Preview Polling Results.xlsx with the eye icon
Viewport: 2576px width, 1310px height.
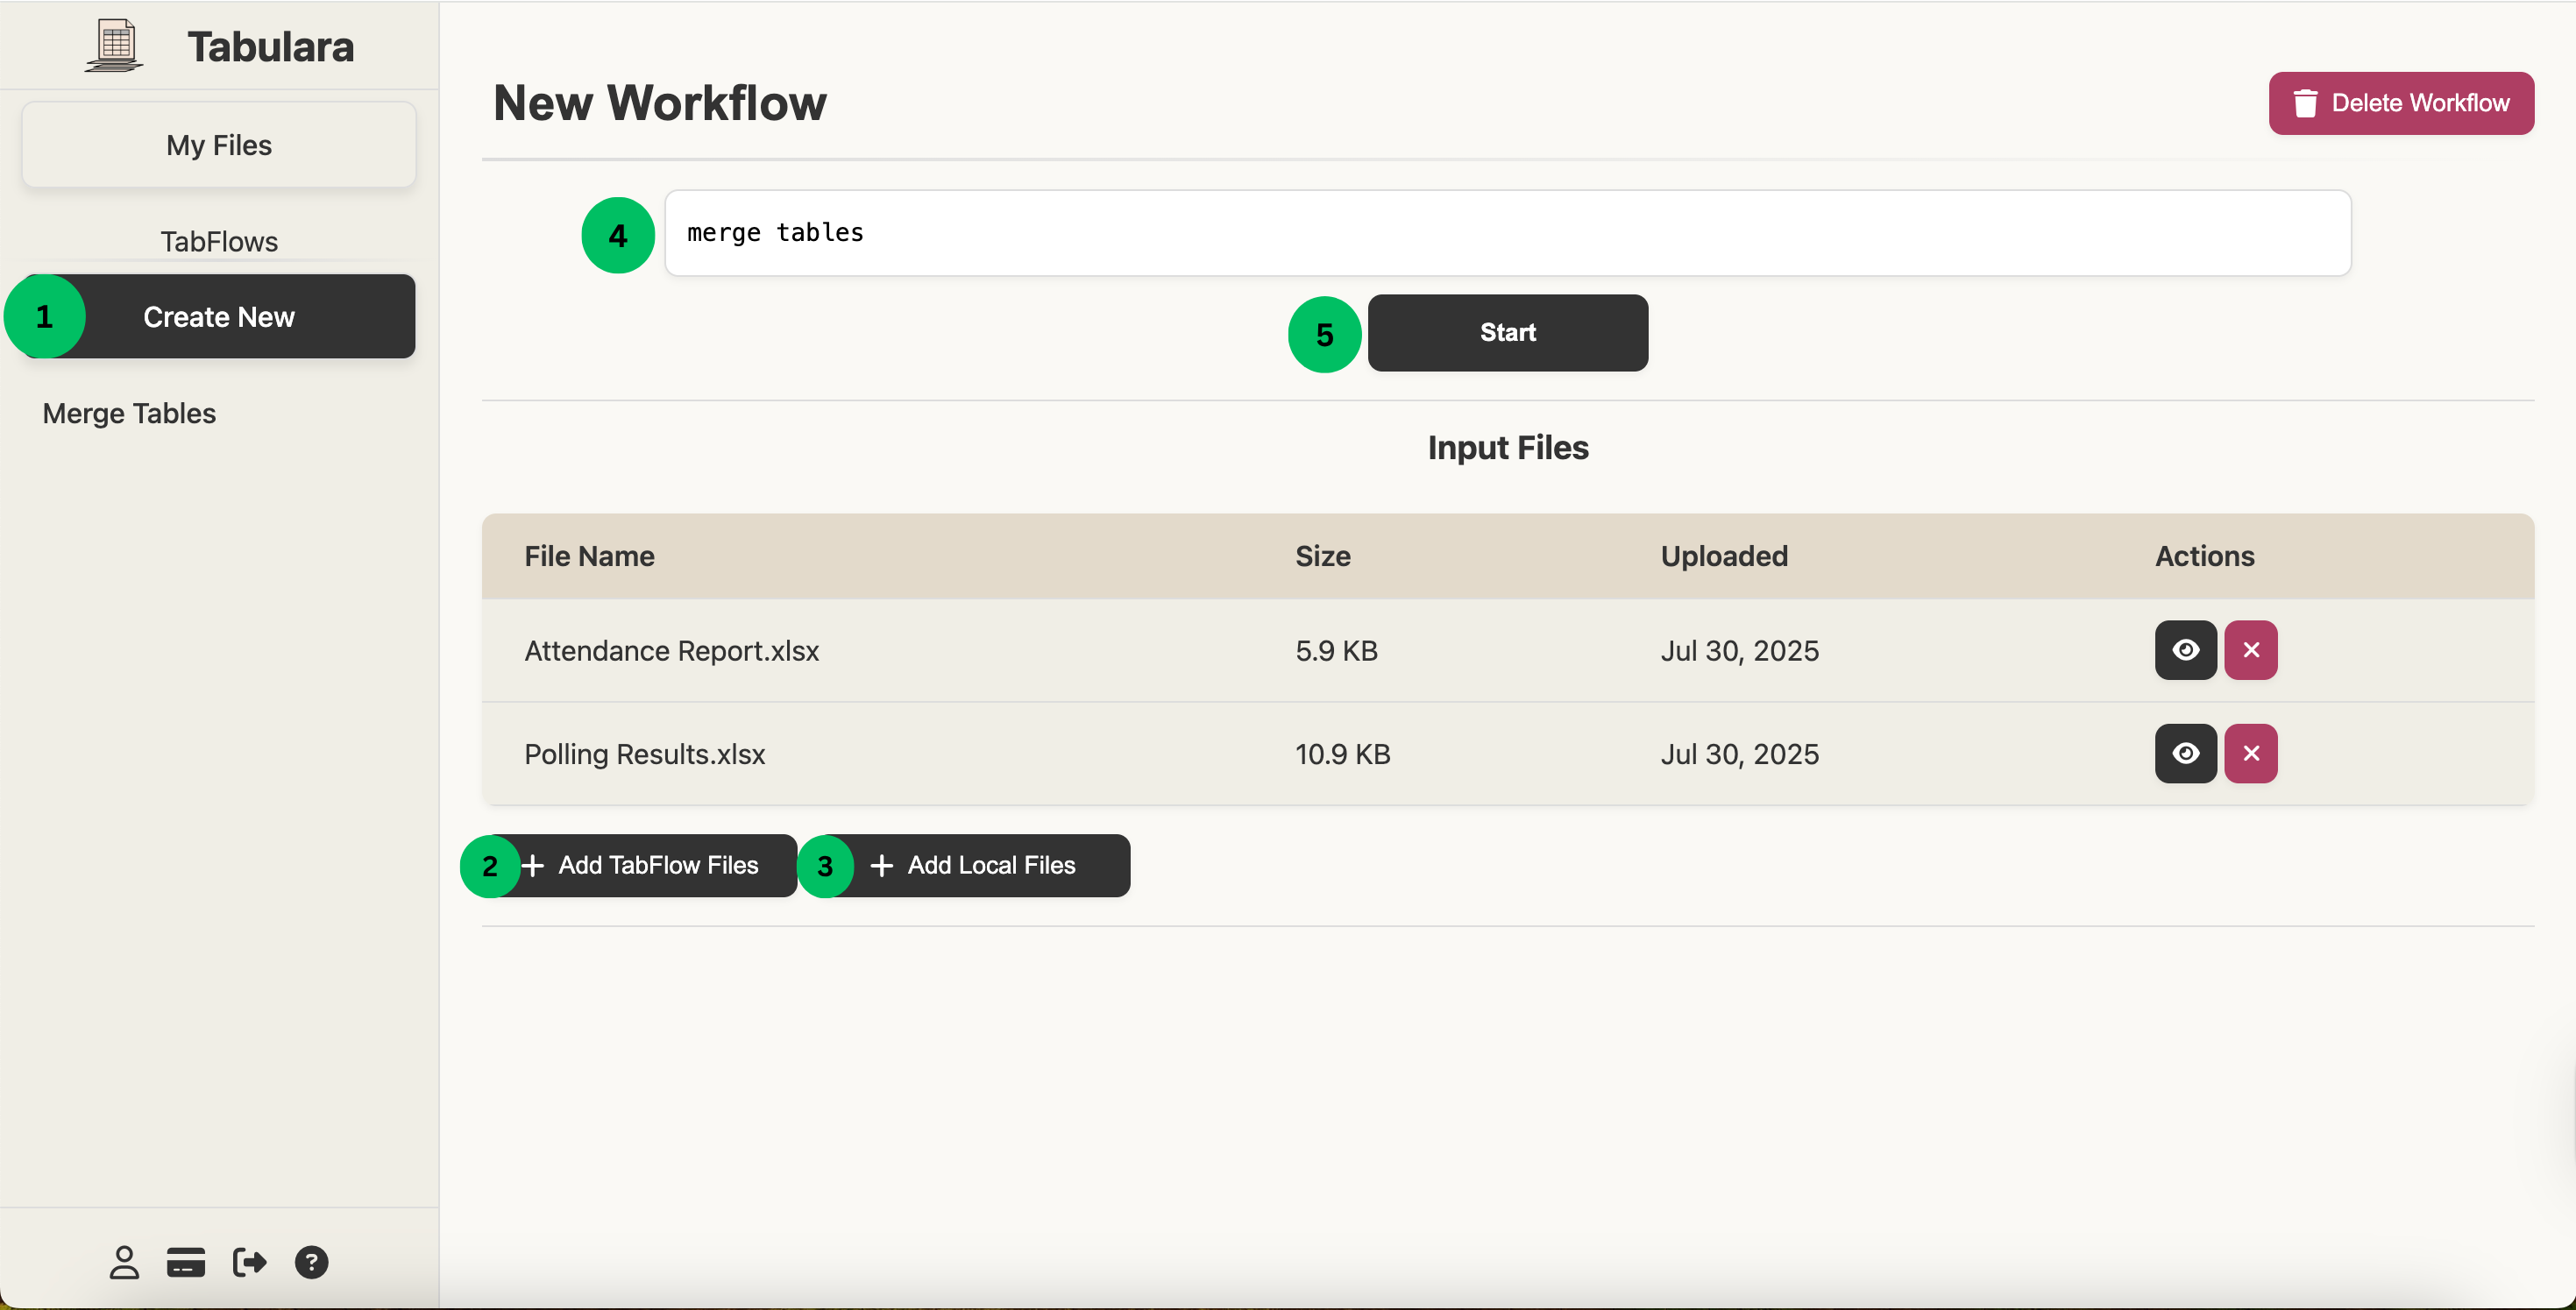point(2185,753)
